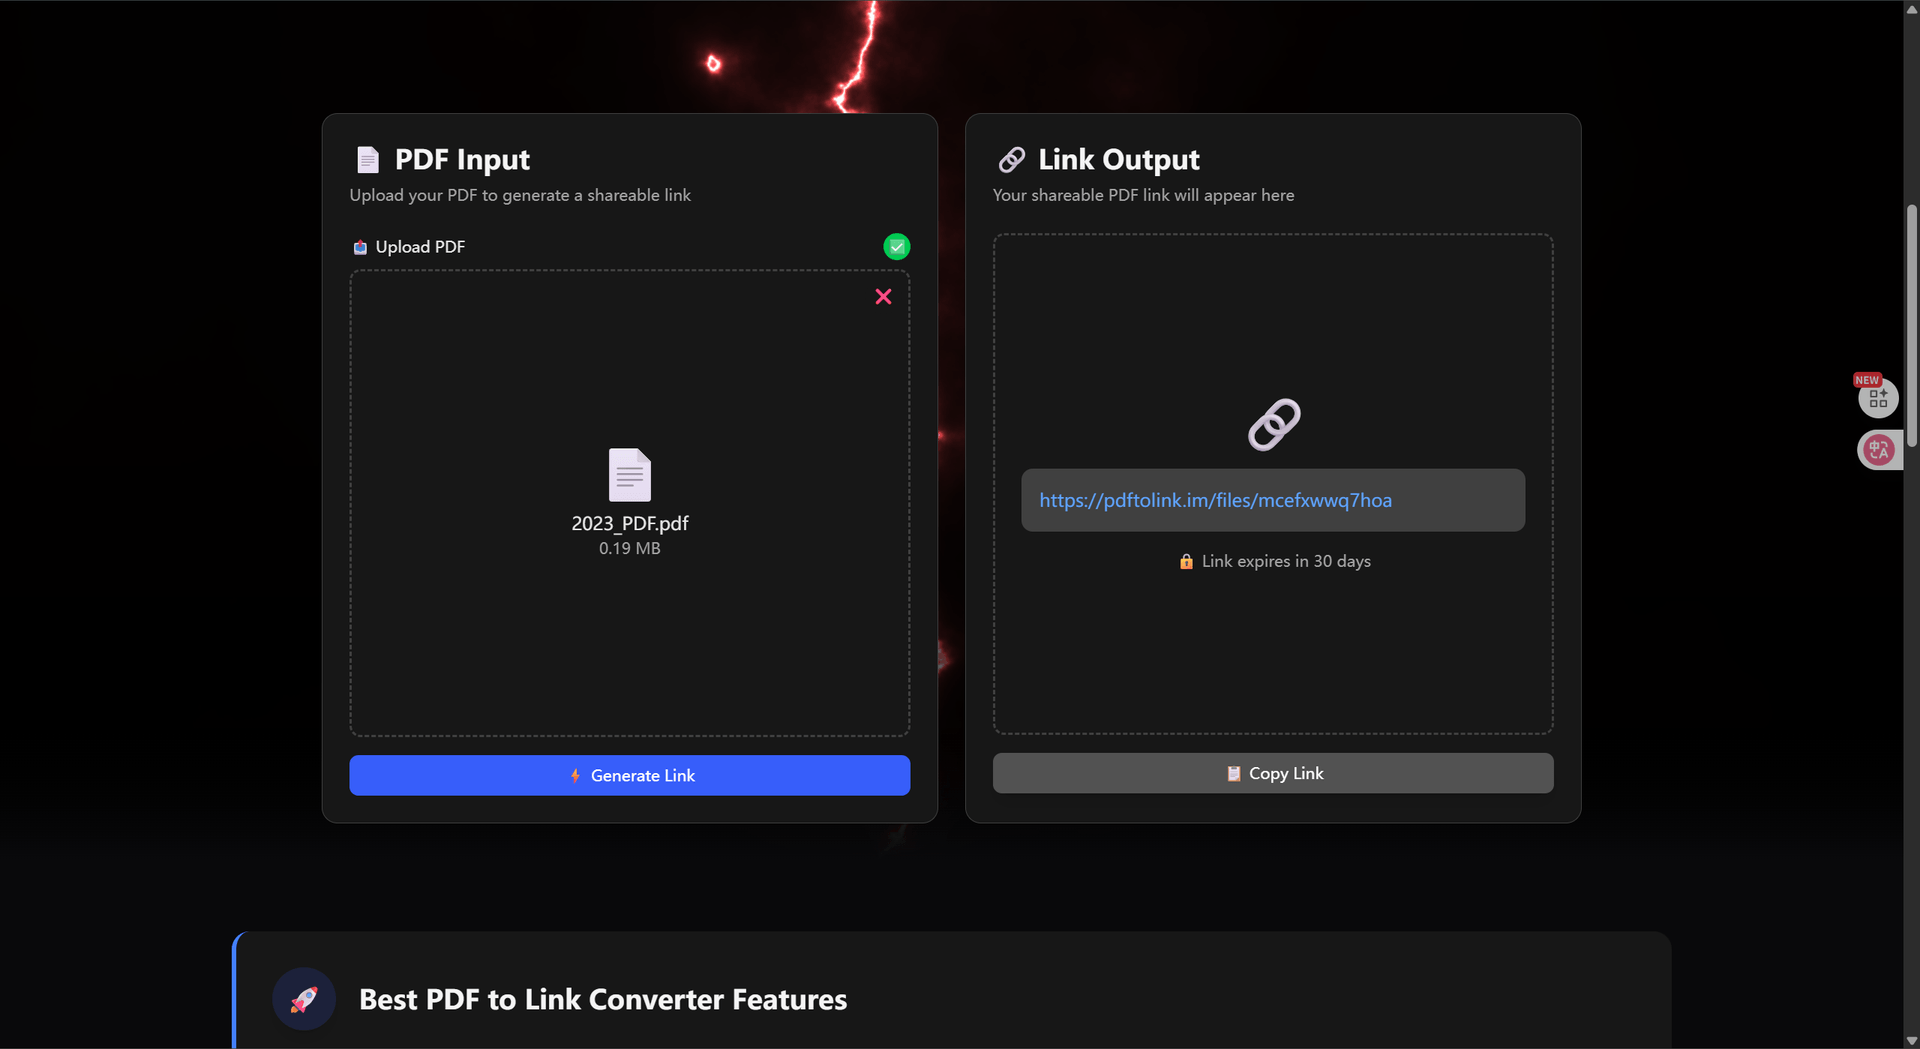Viewport: 1920px width, 1049px height.
Task: Click the small Upload PDF label icon
Action: point(360,248)
